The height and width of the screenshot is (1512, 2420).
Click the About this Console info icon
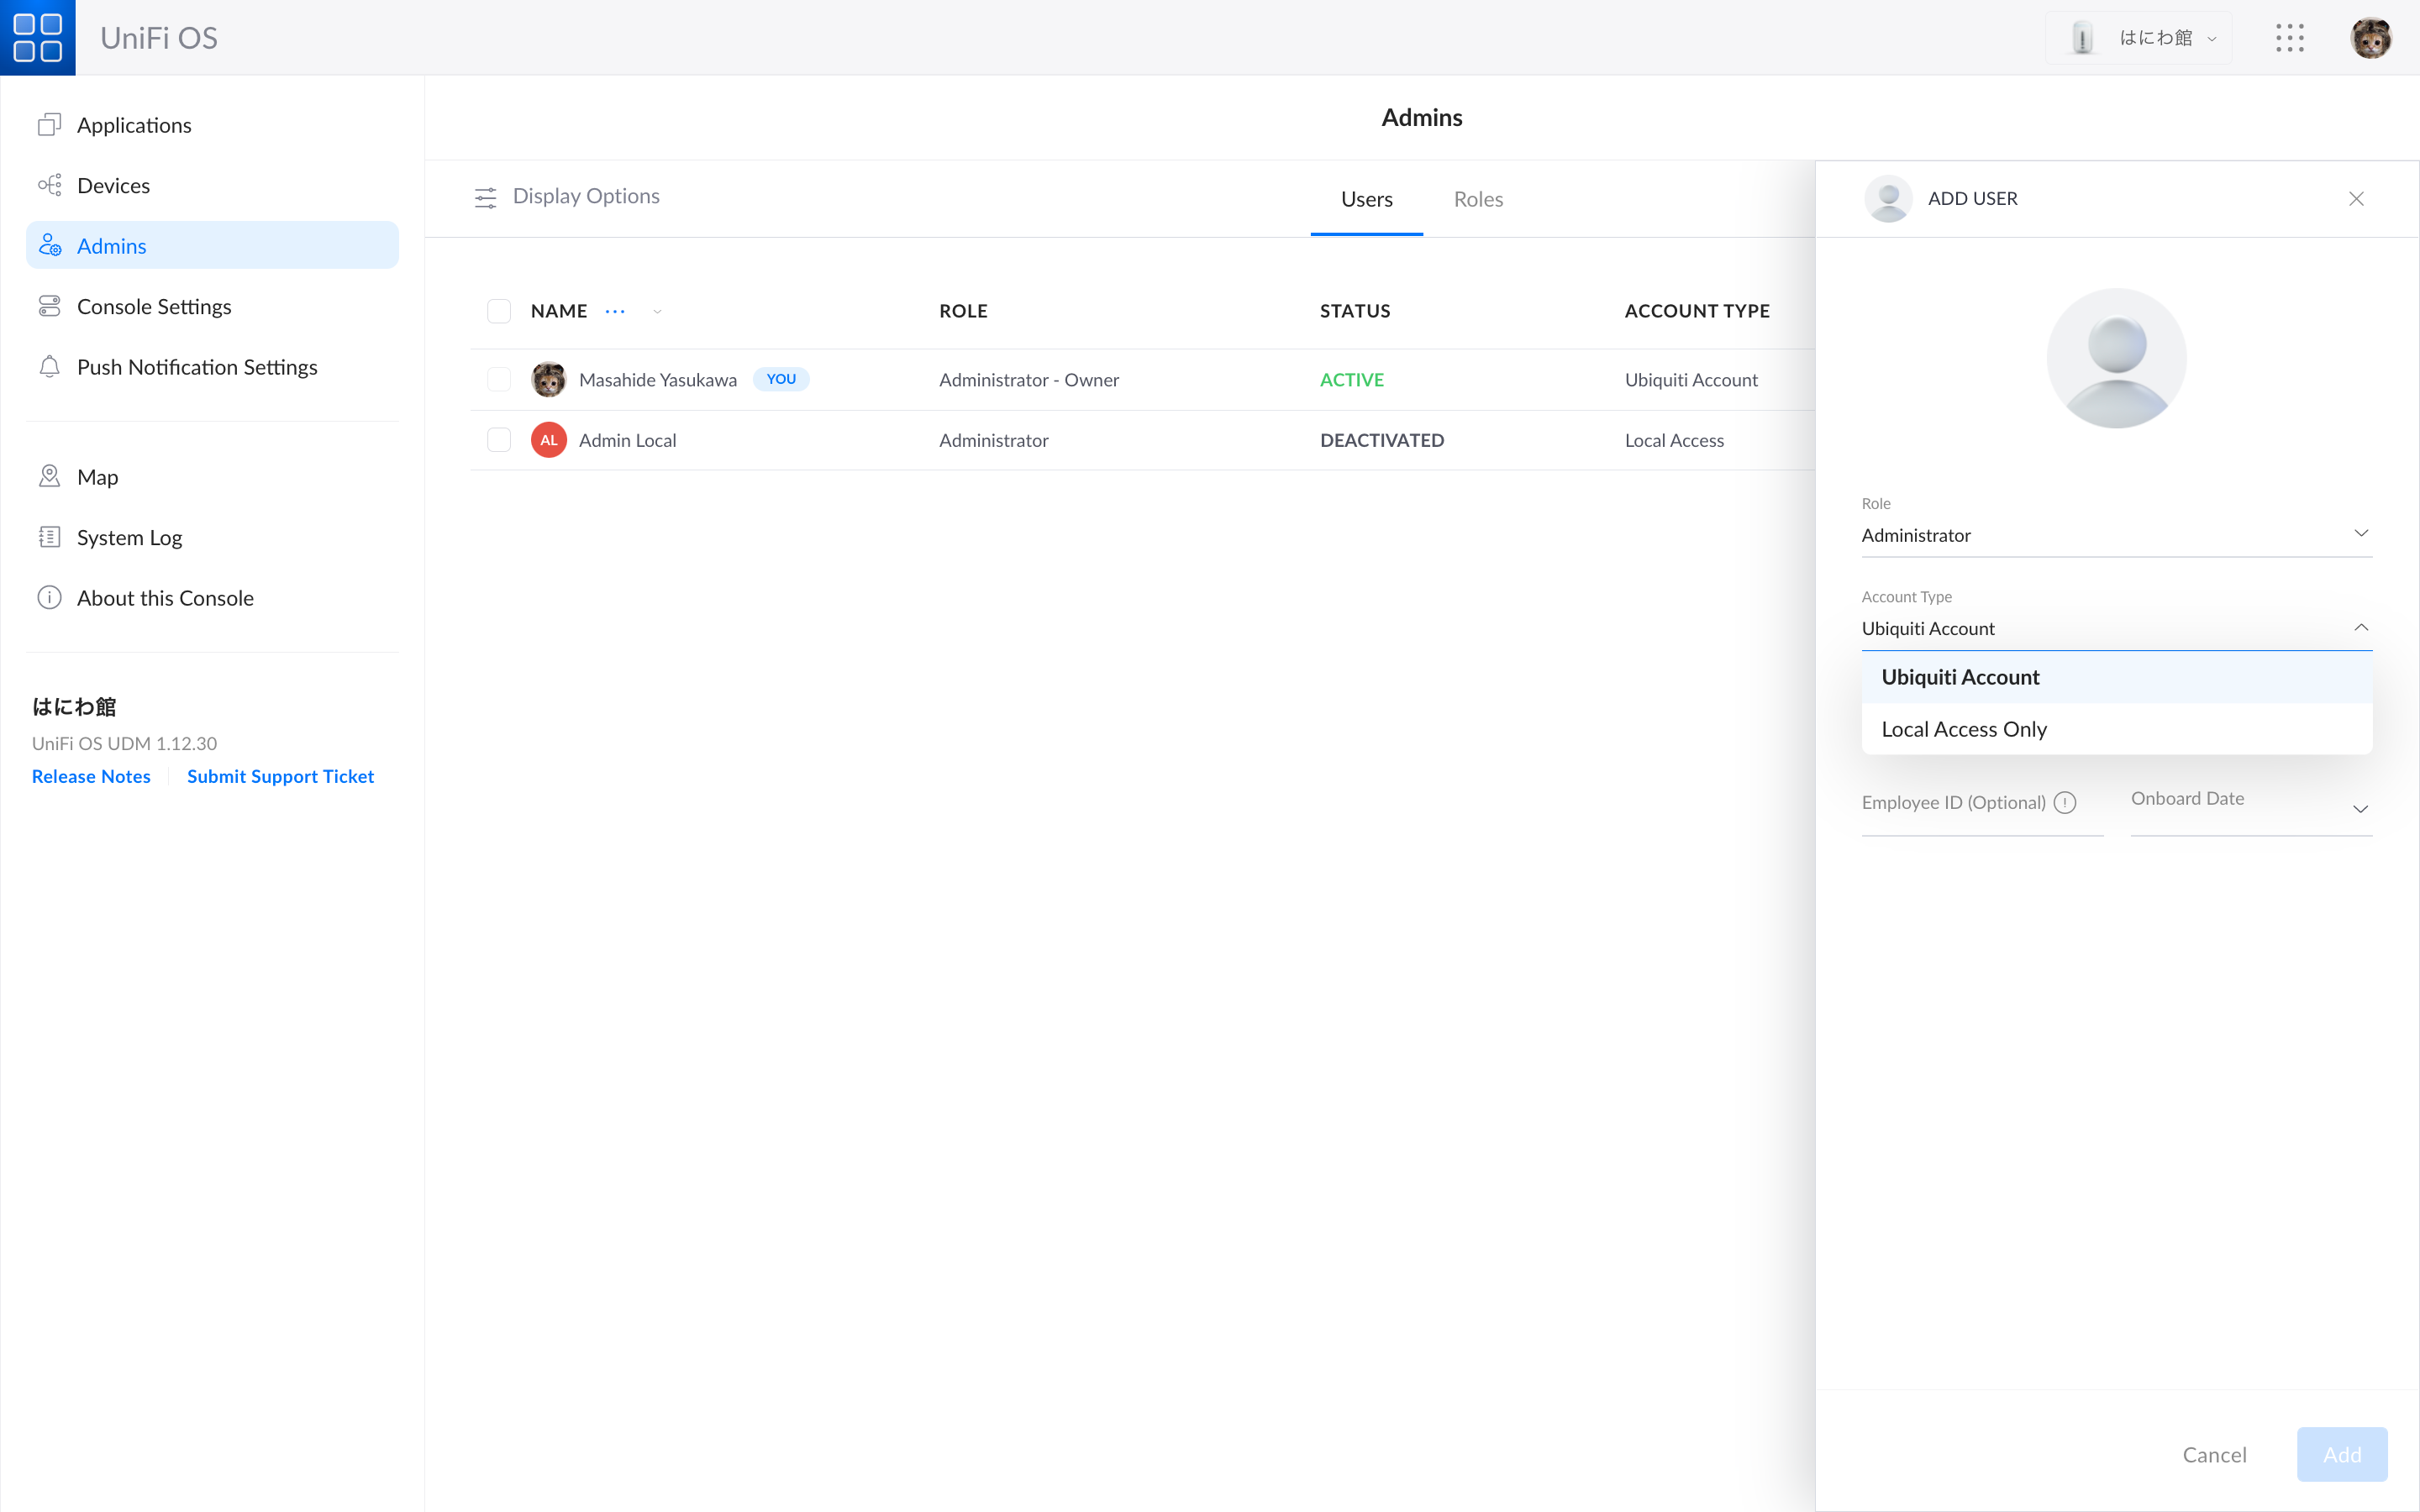[49, 598]
